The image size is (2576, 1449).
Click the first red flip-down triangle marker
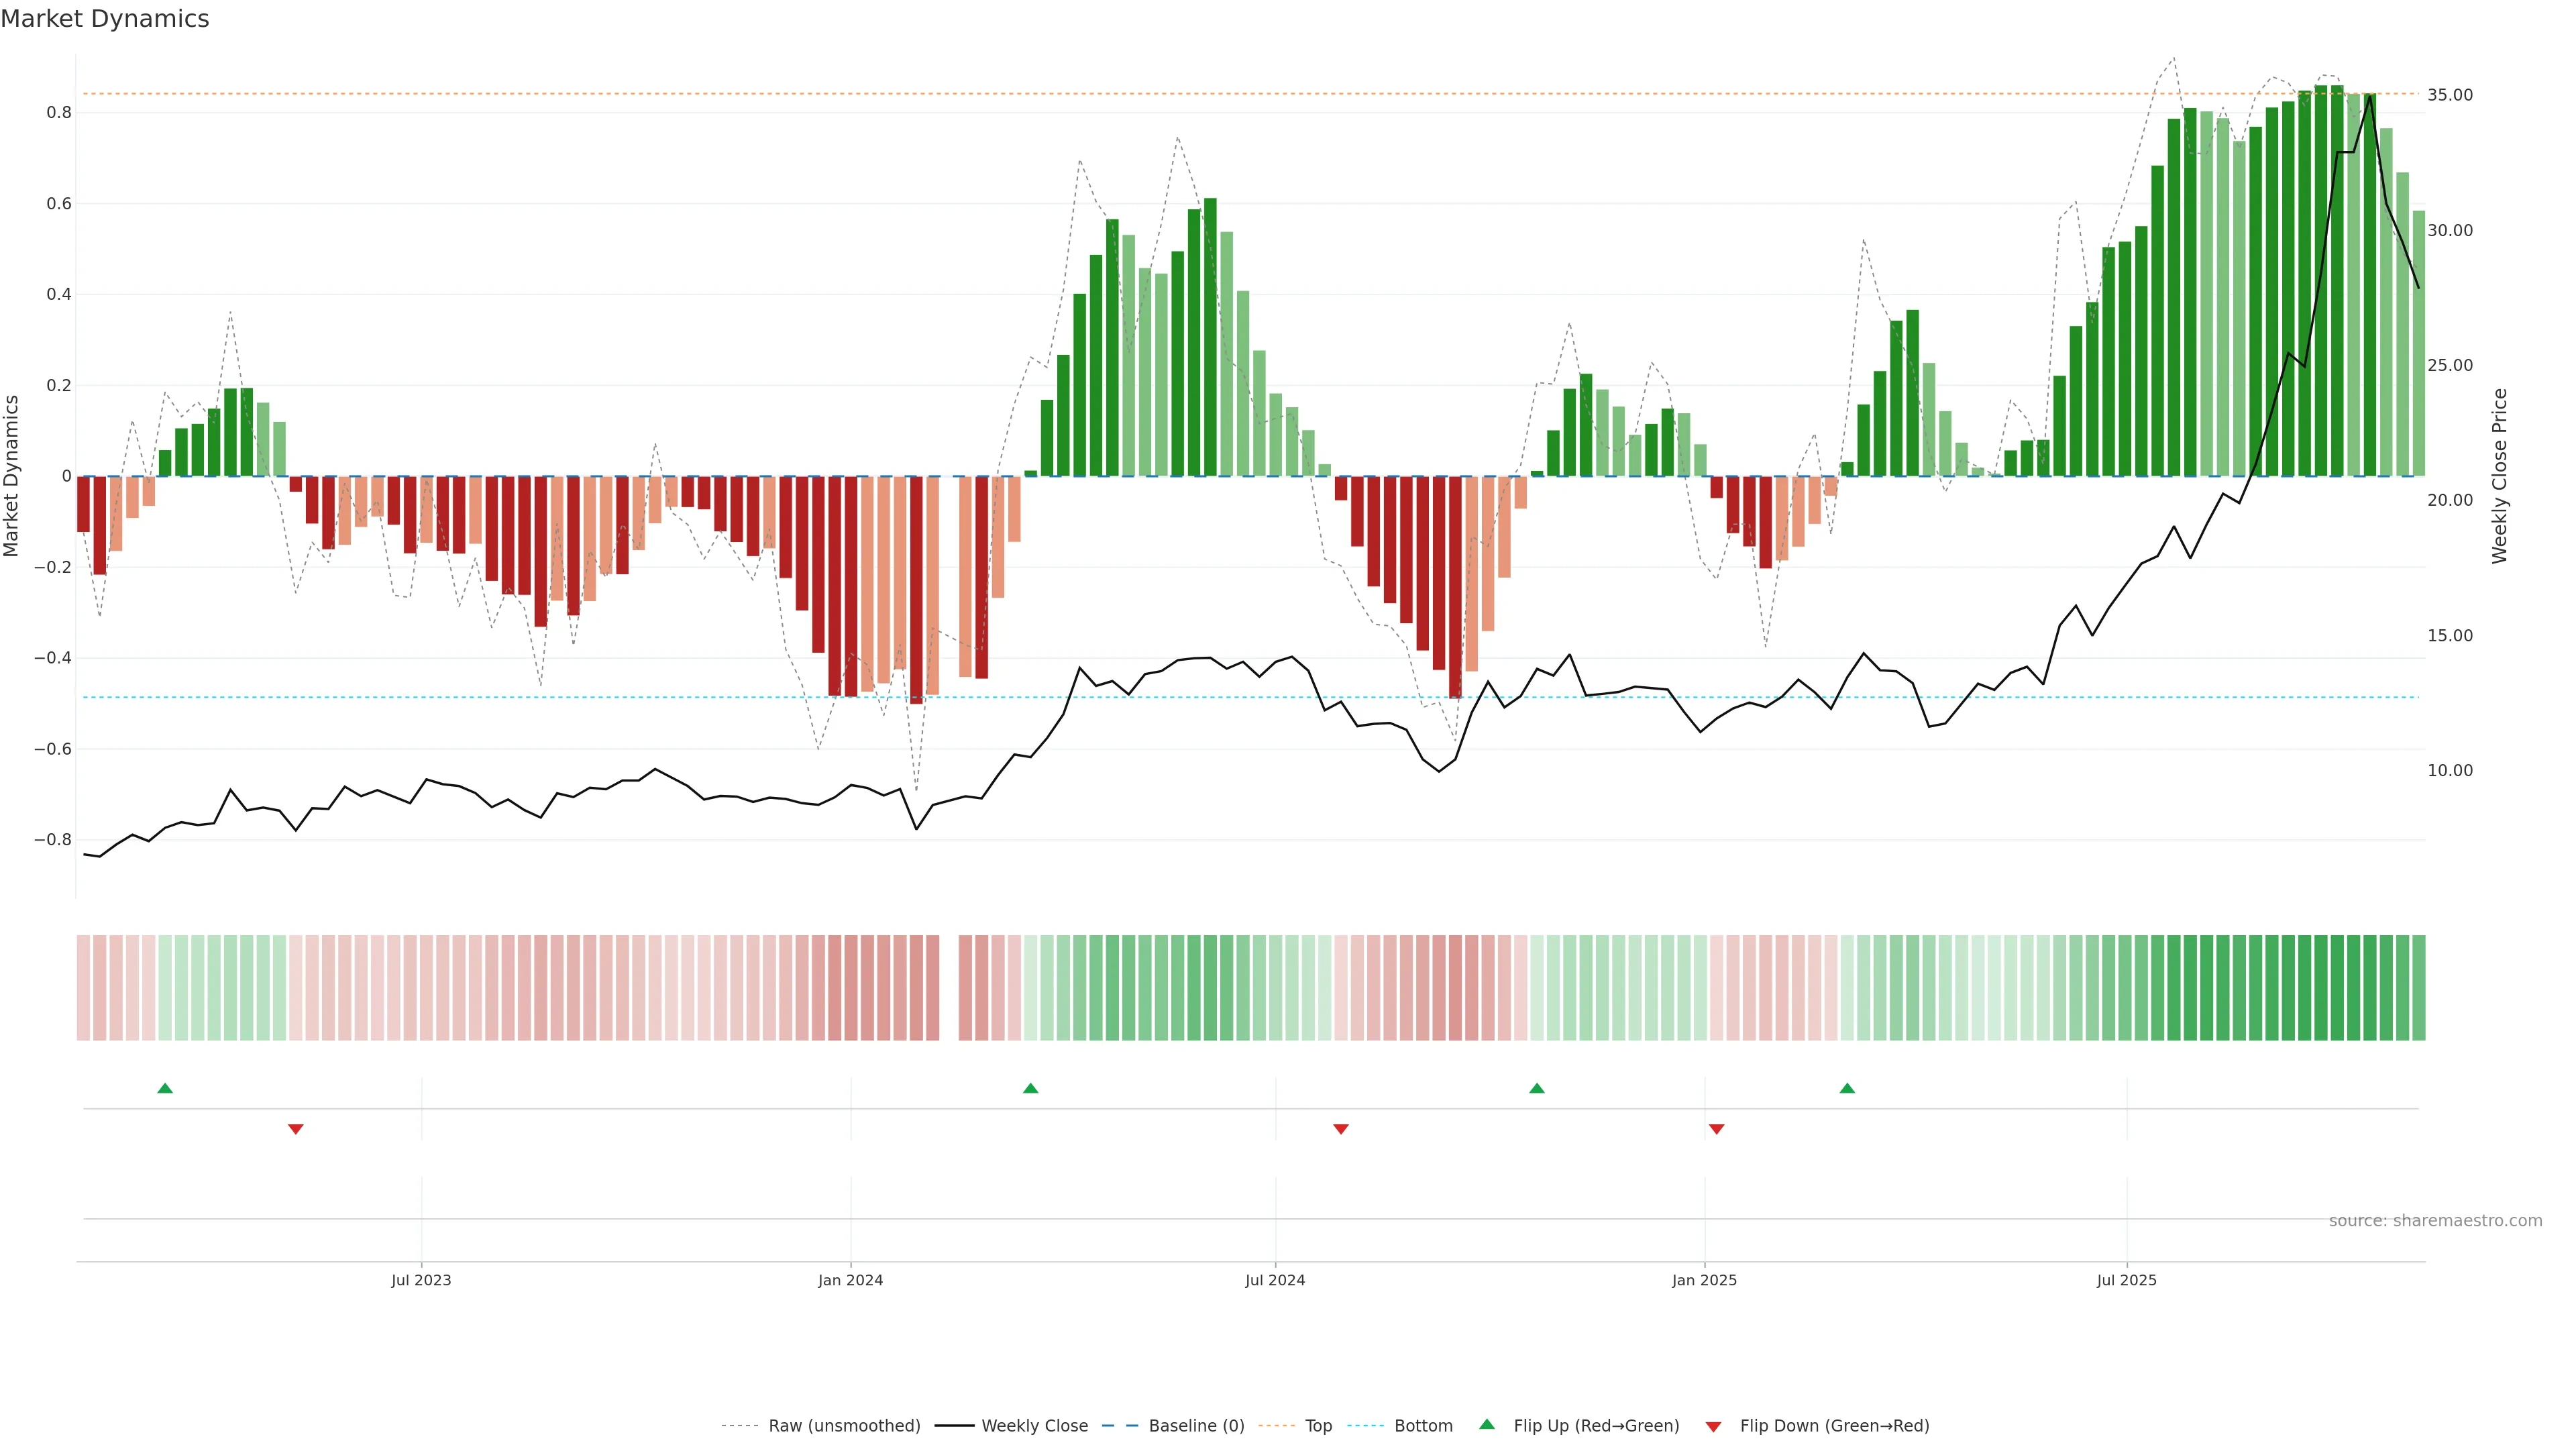tap(296, 1129)
